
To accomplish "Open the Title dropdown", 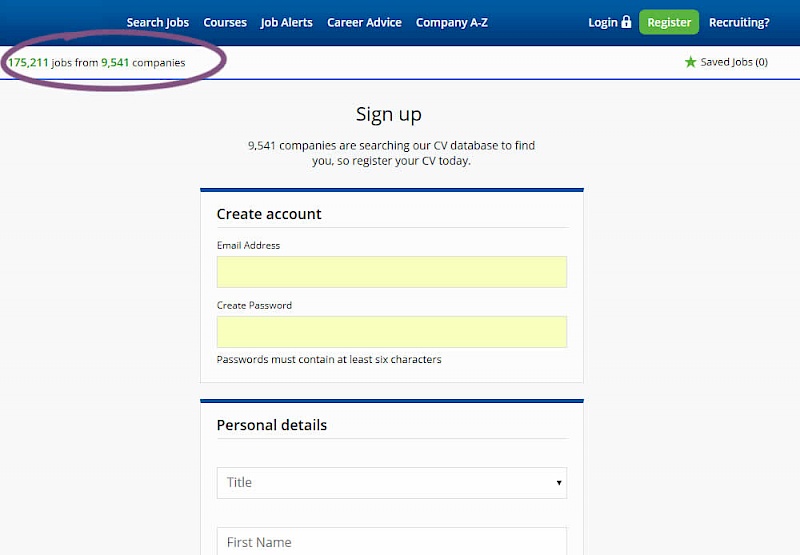I will (x=392, y=482).
